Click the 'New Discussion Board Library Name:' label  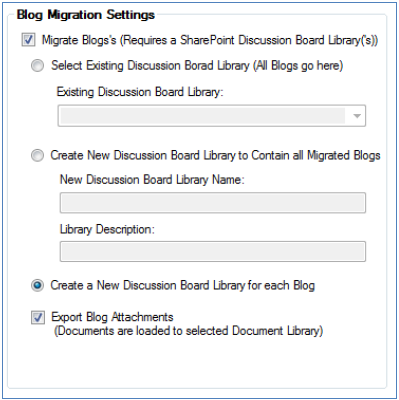point(152,180)
